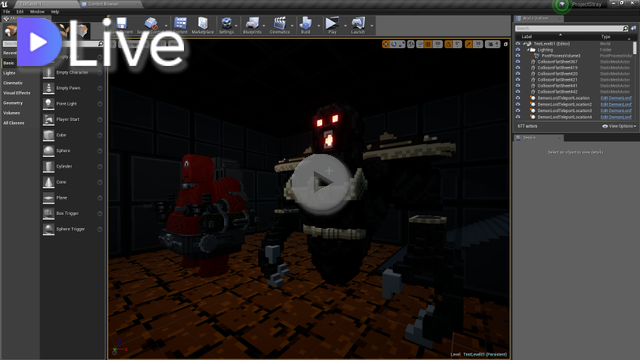
Task: Toggle visibility of DemonLordTeleportLocation
Action: point(518,98)
